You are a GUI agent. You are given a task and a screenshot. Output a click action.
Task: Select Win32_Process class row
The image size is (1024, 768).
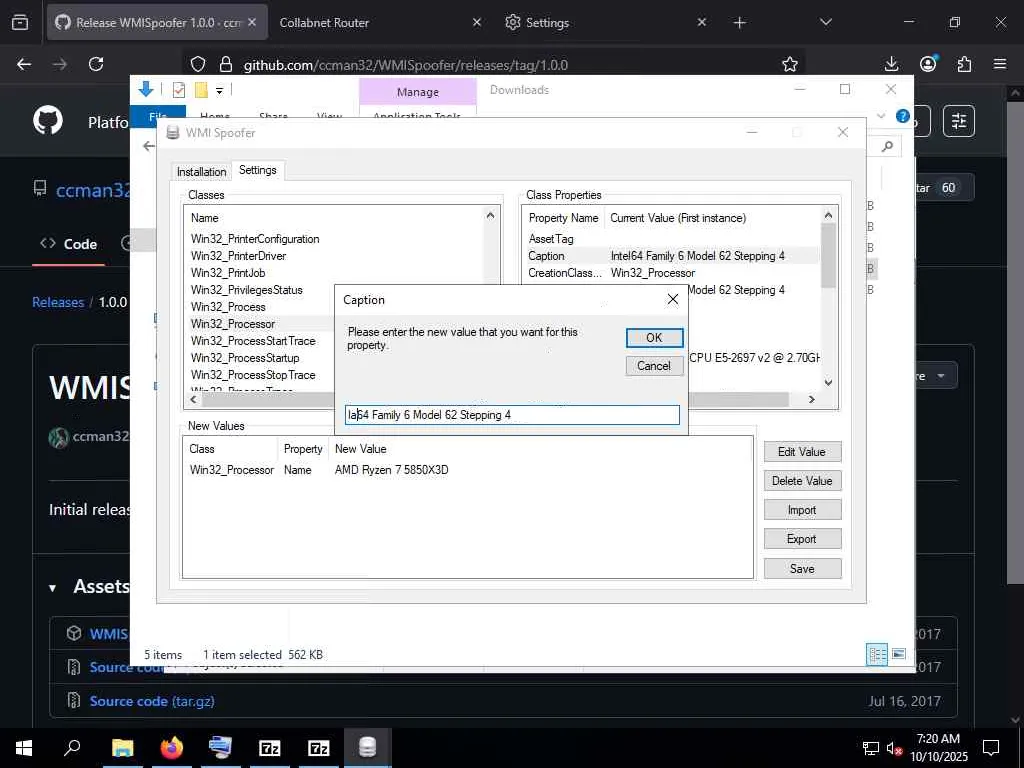(x=228, y=307)
